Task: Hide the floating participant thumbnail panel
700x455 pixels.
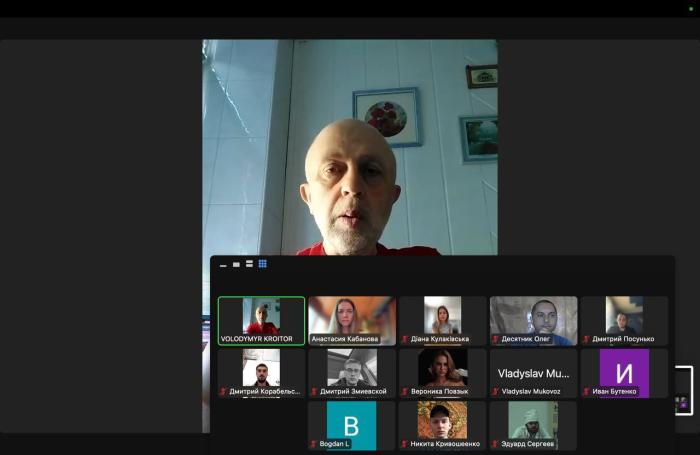Action: click(x=223, y=265)
